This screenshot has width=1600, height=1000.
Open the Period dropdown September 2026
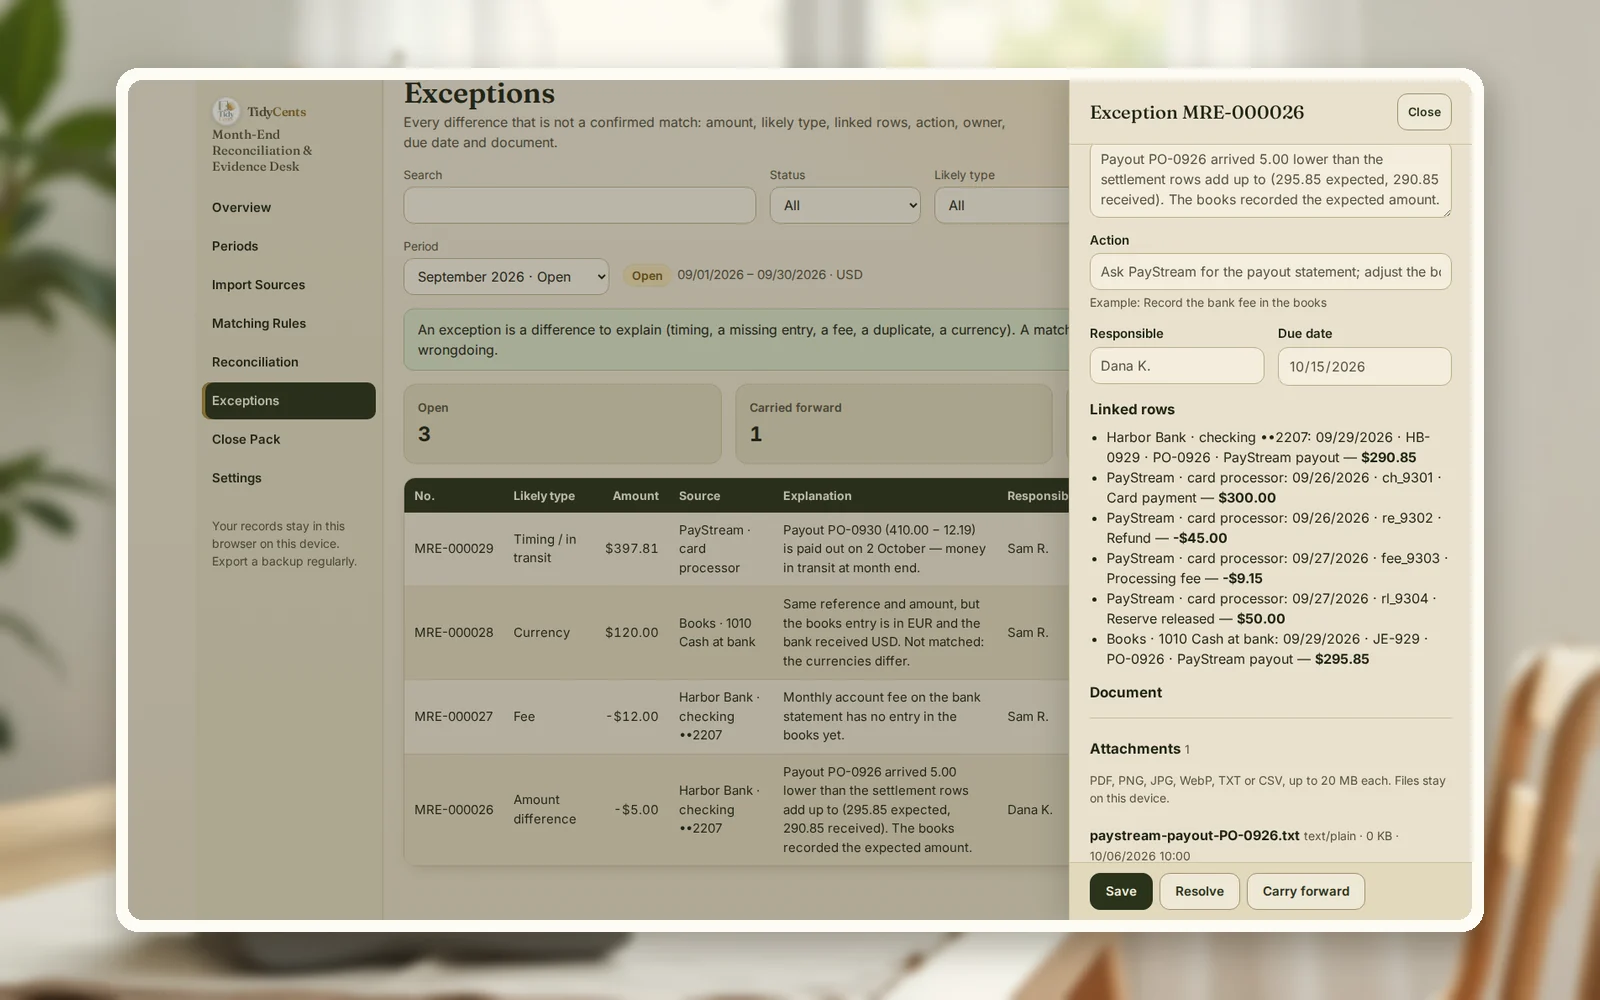[506, 277]
